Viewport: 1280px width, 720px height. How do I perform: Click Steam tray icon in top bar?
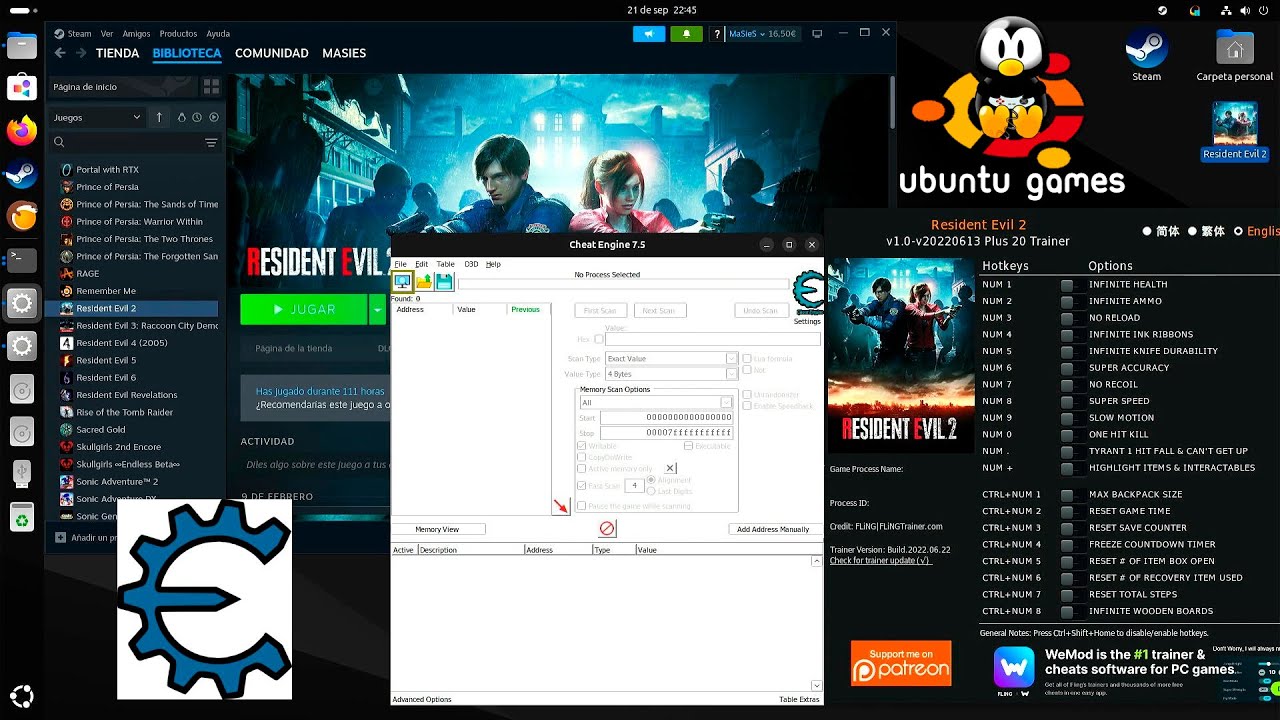(x=1162, y=10)
